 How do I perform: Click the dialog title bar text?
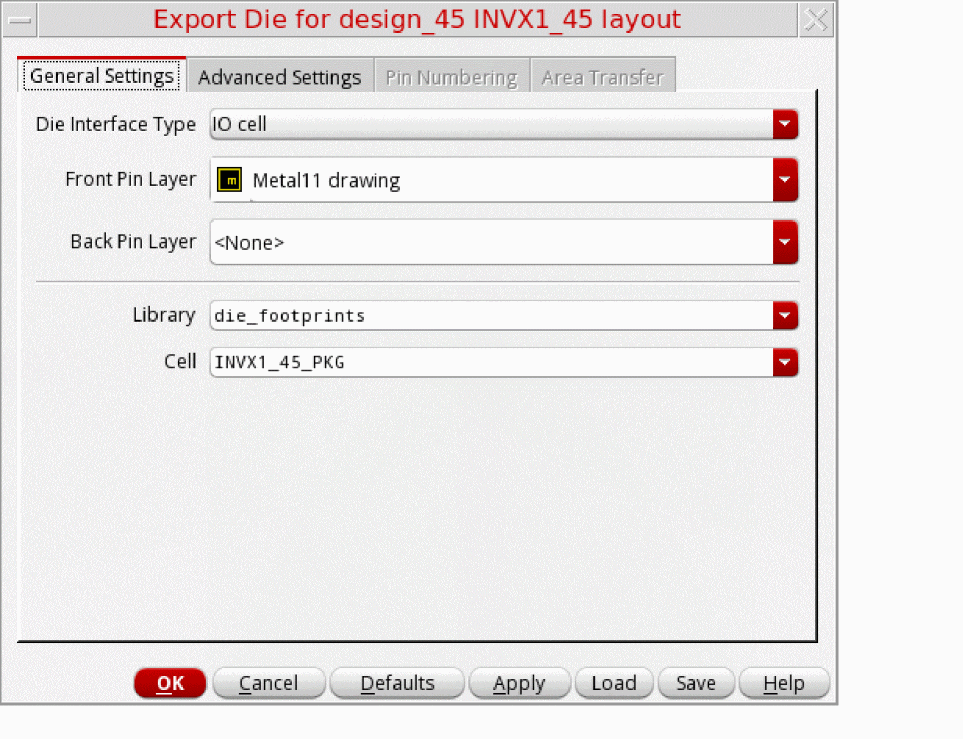click(417, 20)
